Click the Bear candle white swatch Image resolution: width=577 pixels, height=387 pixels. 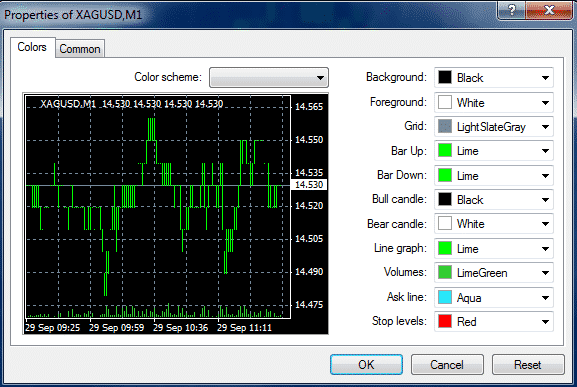(x=445, y=224)
